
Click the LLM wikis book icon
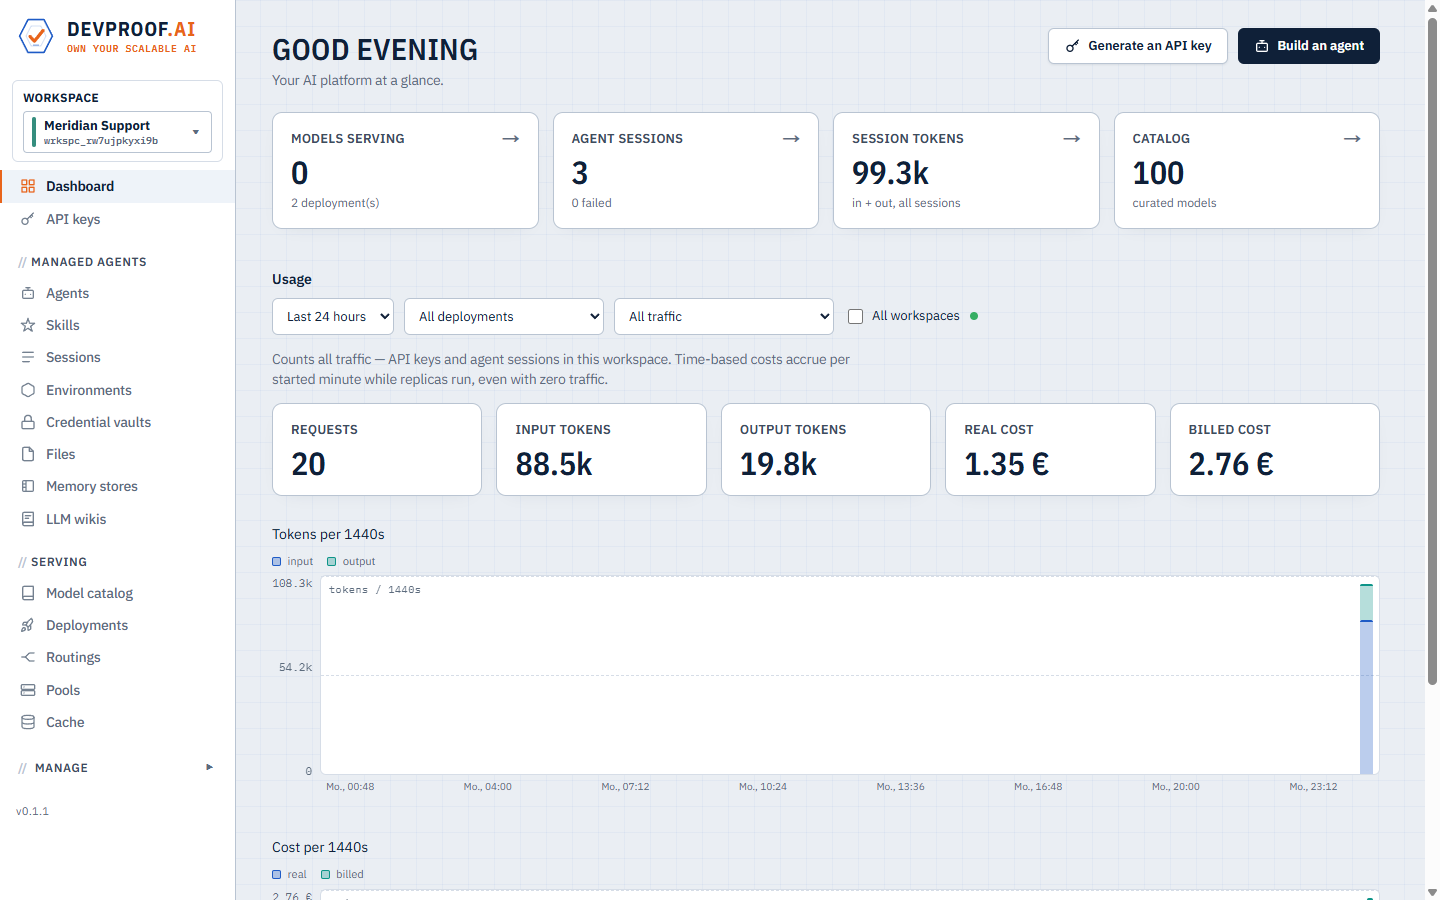click(28, 519)
